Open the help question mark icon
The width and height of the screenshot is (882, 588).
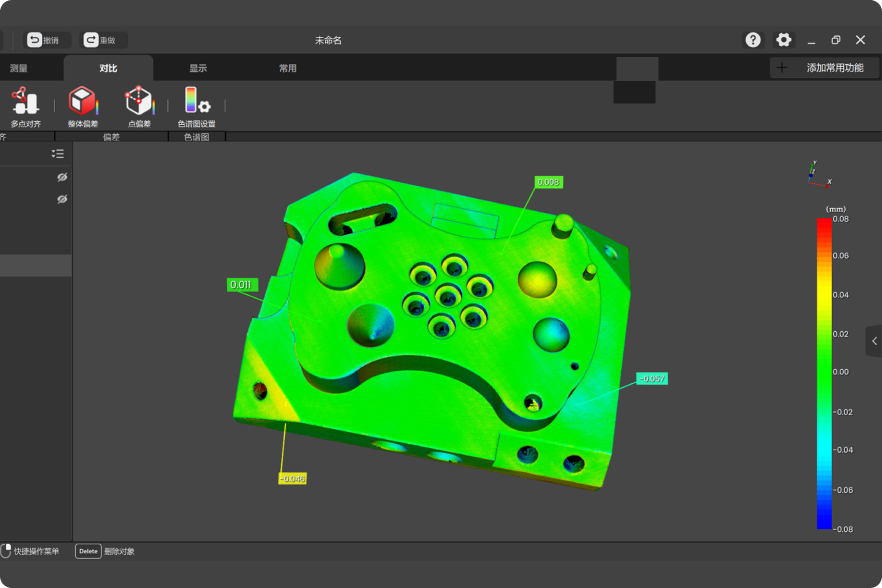coord(753,40)
